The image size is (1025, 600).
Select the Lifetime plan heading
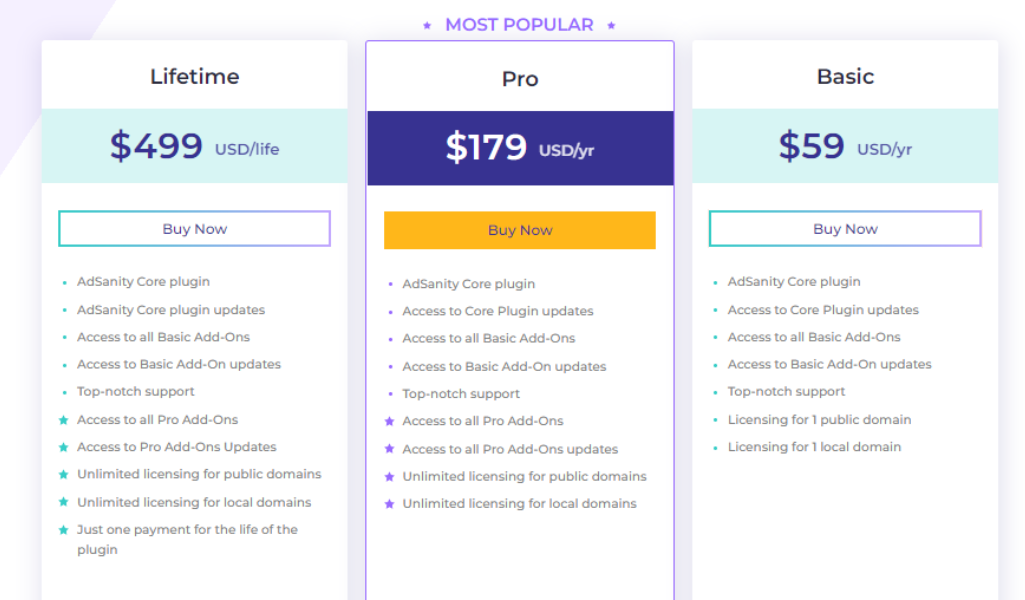pos(195,76)
